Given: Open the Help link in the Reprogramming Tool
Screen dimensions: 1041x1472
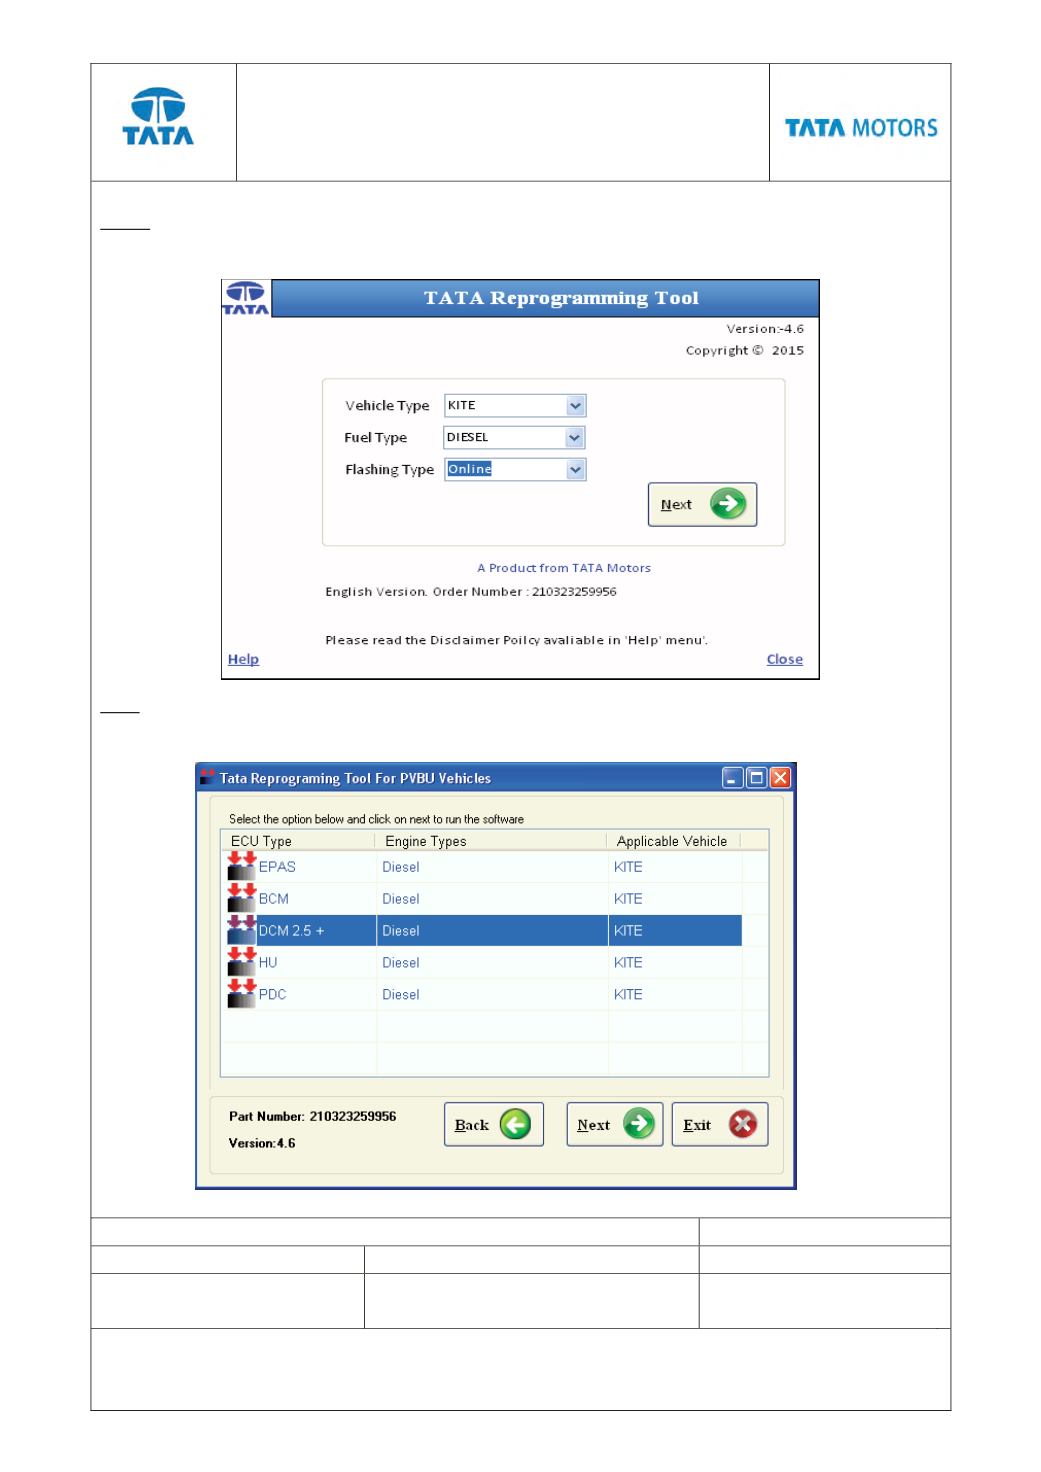Looking at the screenshot, I should (243, 659).
